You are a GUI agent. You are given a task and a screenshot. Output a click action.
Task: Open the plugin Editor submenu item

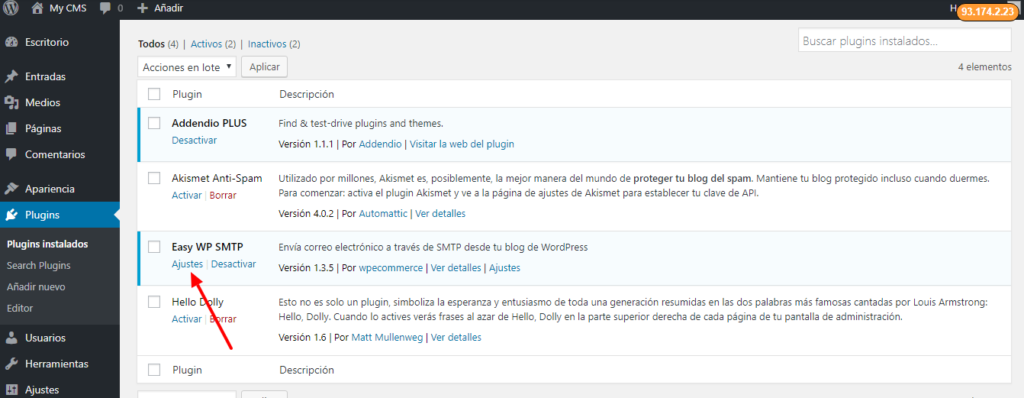coord(20,308)
